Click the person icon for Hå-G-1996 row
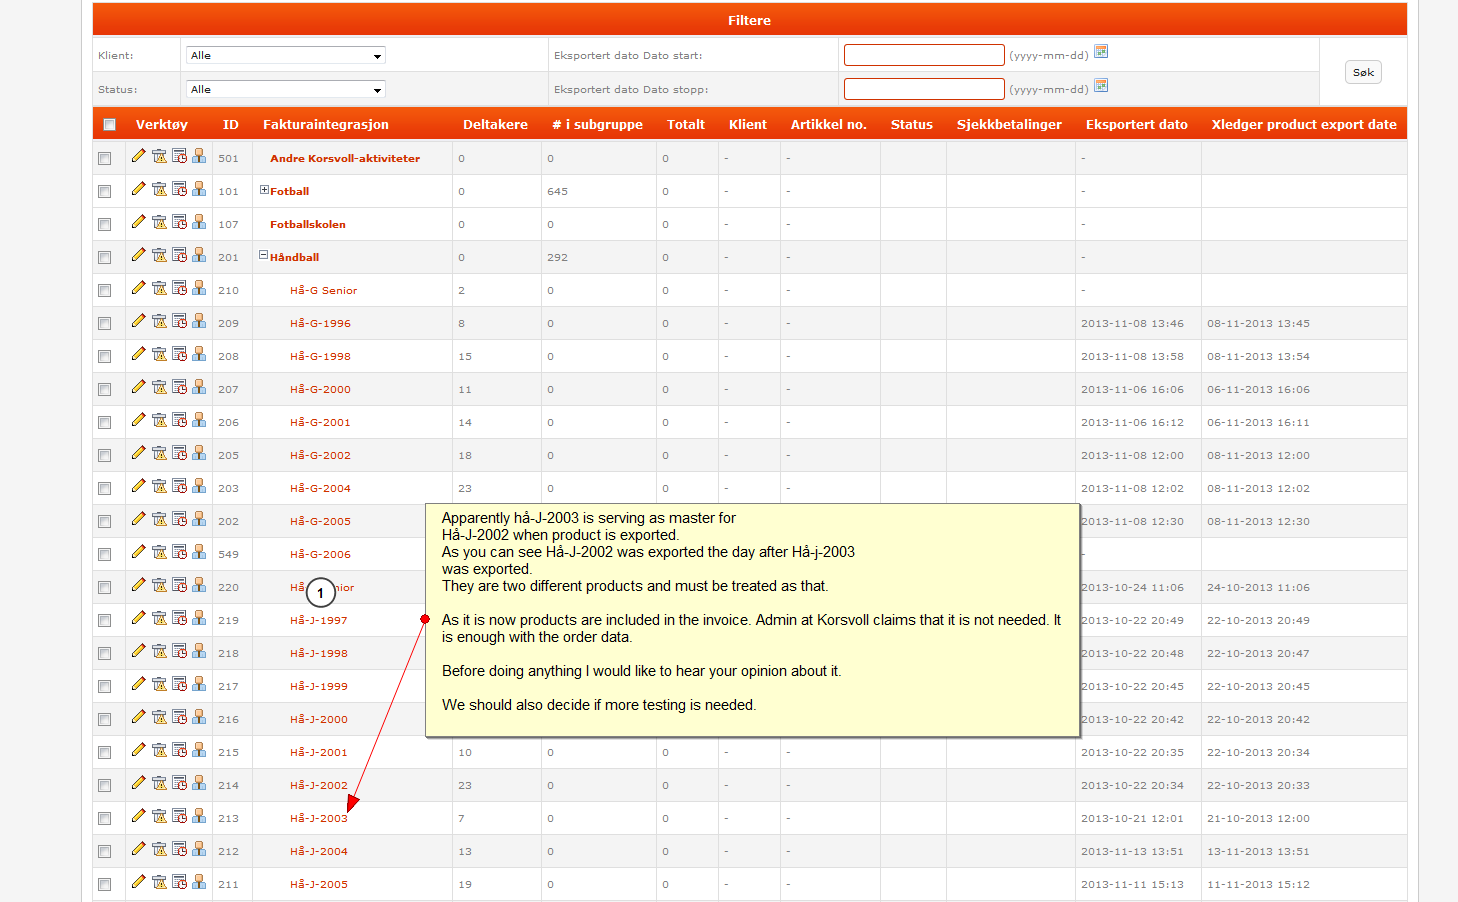This screenshot has width=1458, height=902. point(199,321)
